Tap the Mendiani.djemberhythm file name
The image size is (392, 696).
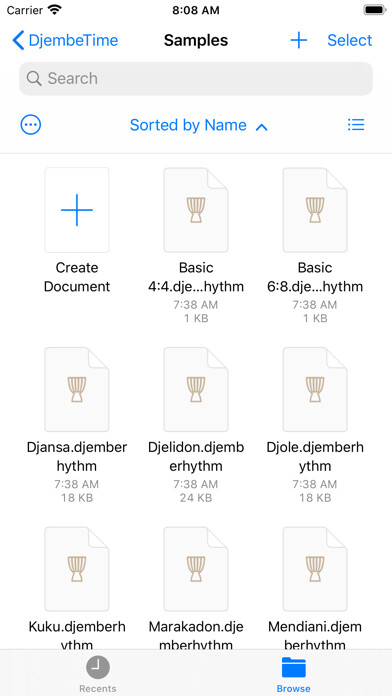click(315, 635)
